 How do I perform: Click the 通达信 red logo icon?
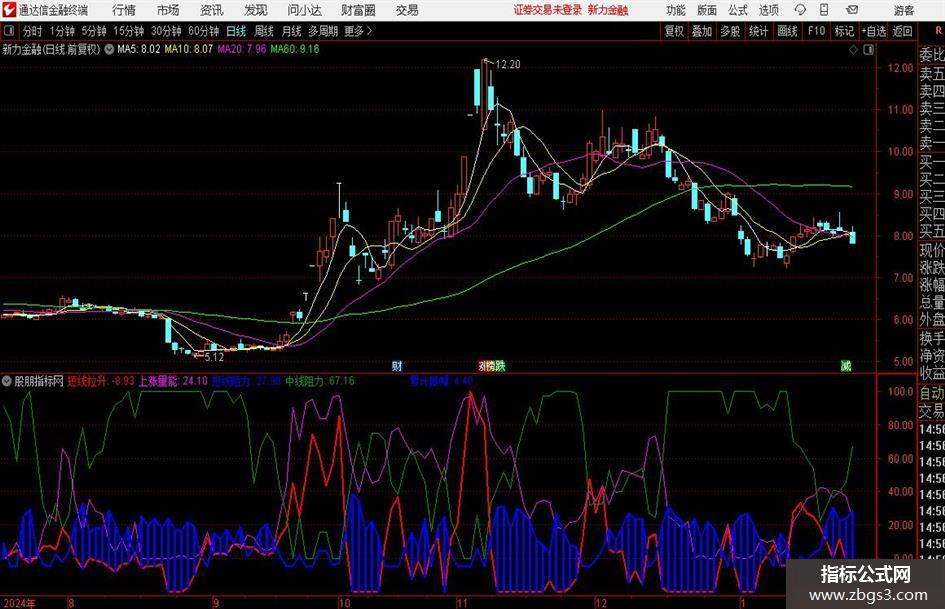8,10
